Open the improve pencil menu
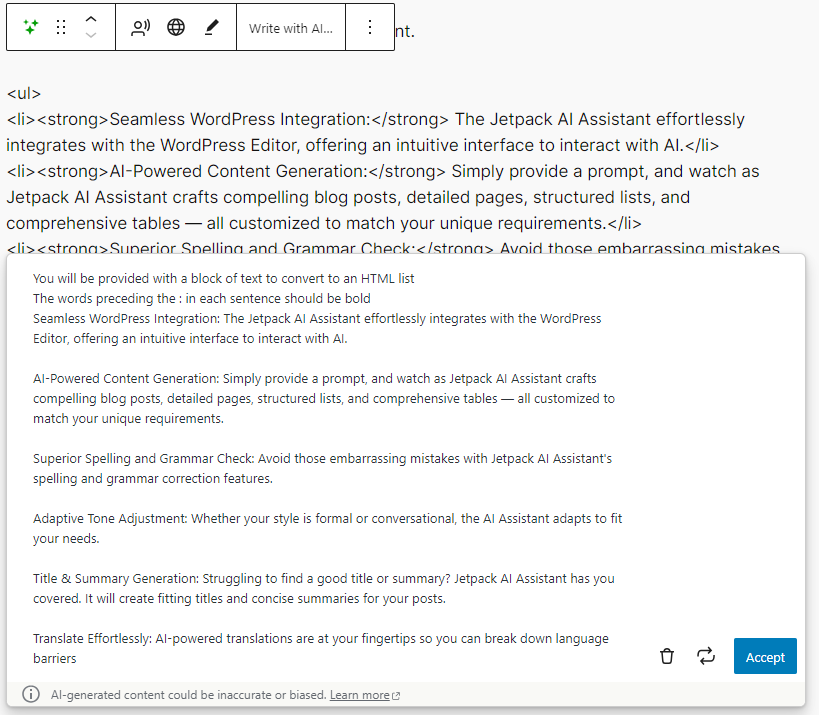 coord(211,27)
